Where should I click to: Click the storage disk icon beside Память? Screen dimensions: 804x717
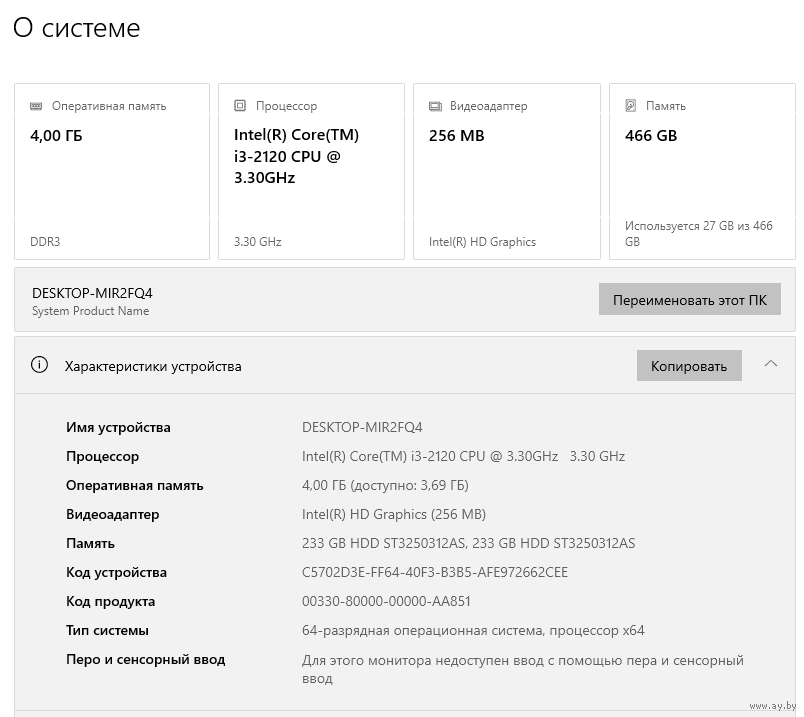(x=631, y=106)
